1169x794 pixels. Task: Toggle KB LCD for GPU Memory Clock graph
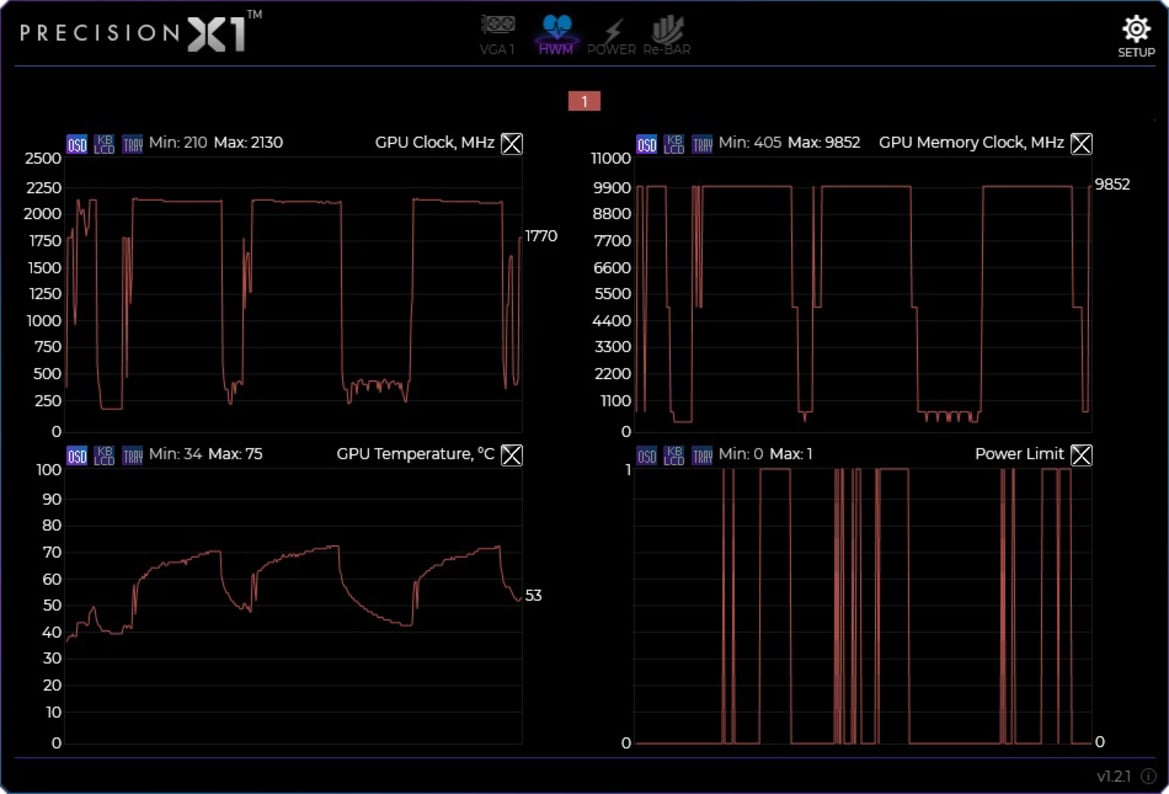[x=674, y=144]
